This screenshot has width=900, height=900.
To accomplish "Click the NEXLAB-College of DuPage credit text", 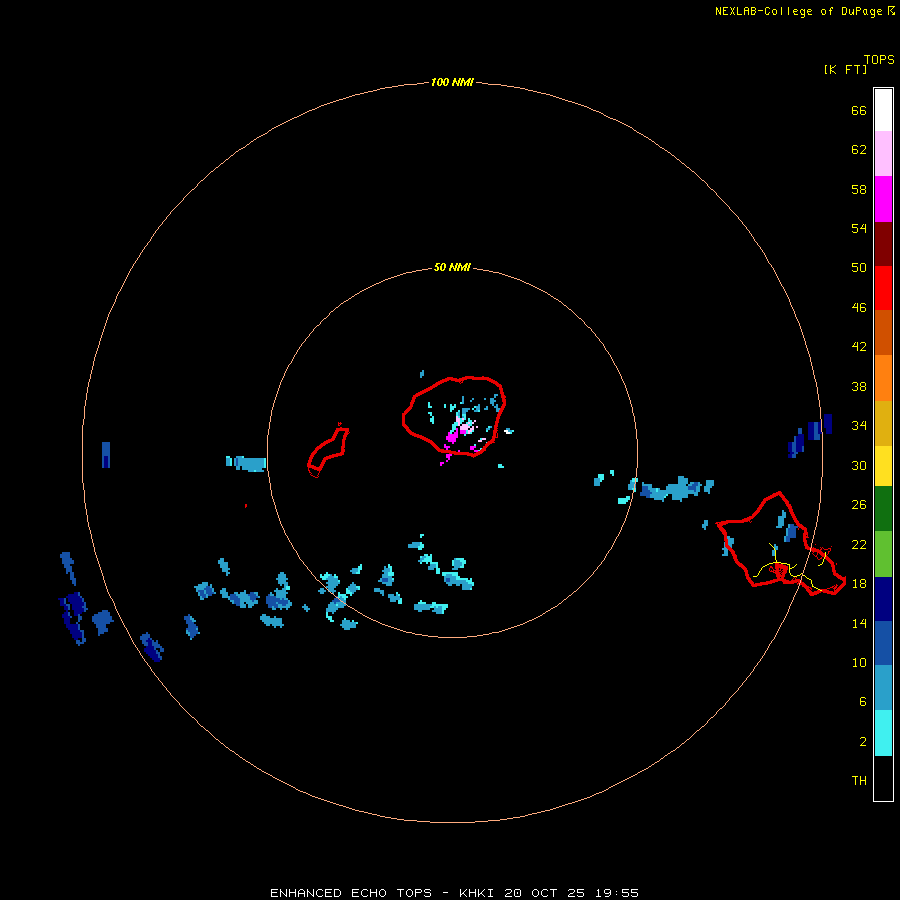I will click(798, 11).
